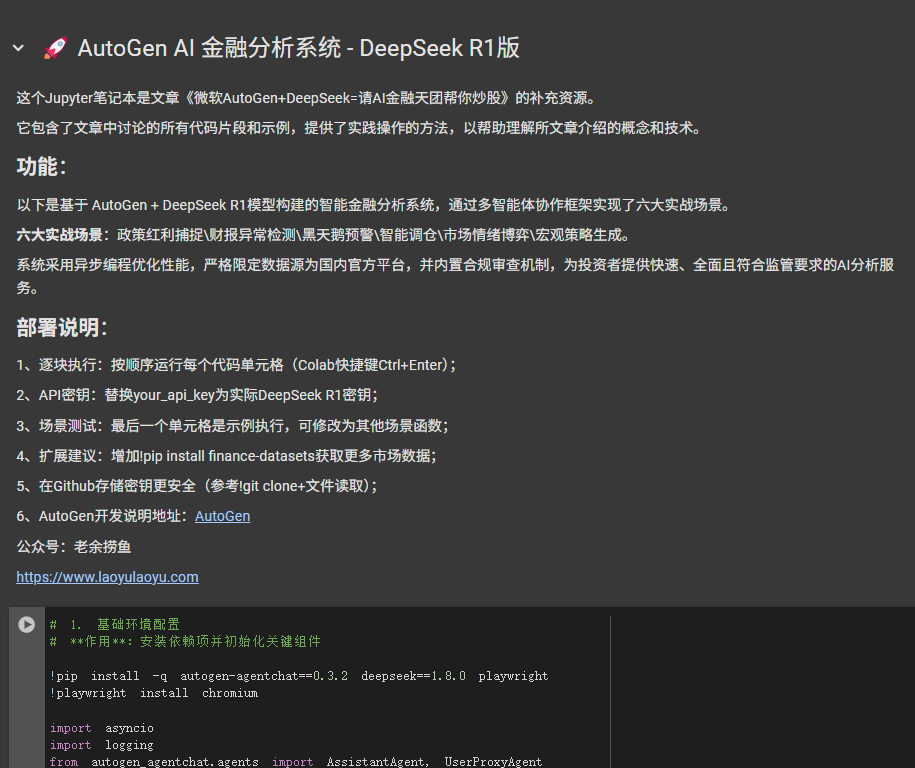Click the 'import logging' code line

[102, 745]
